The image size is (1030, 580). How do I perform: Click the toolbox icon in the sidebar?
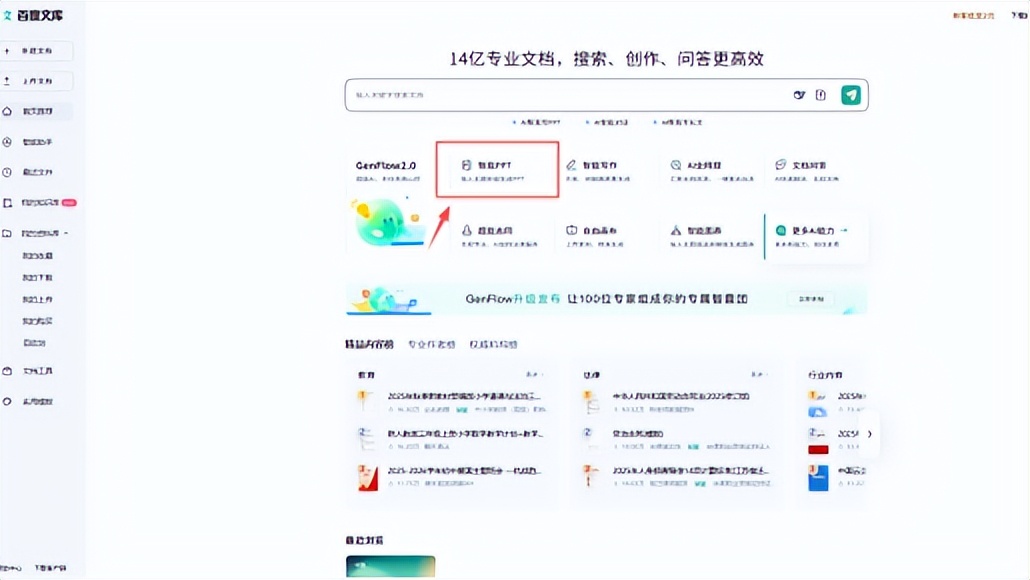click(7, 371)
